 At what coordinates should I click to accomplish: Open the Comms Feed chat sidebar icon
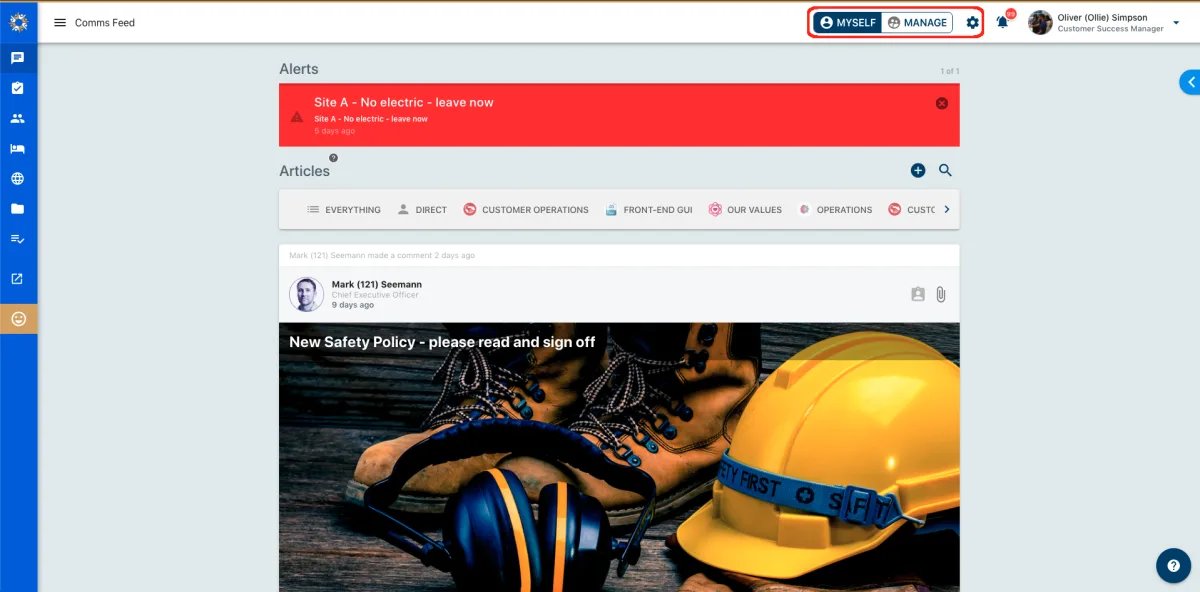[x=18, y=58]
